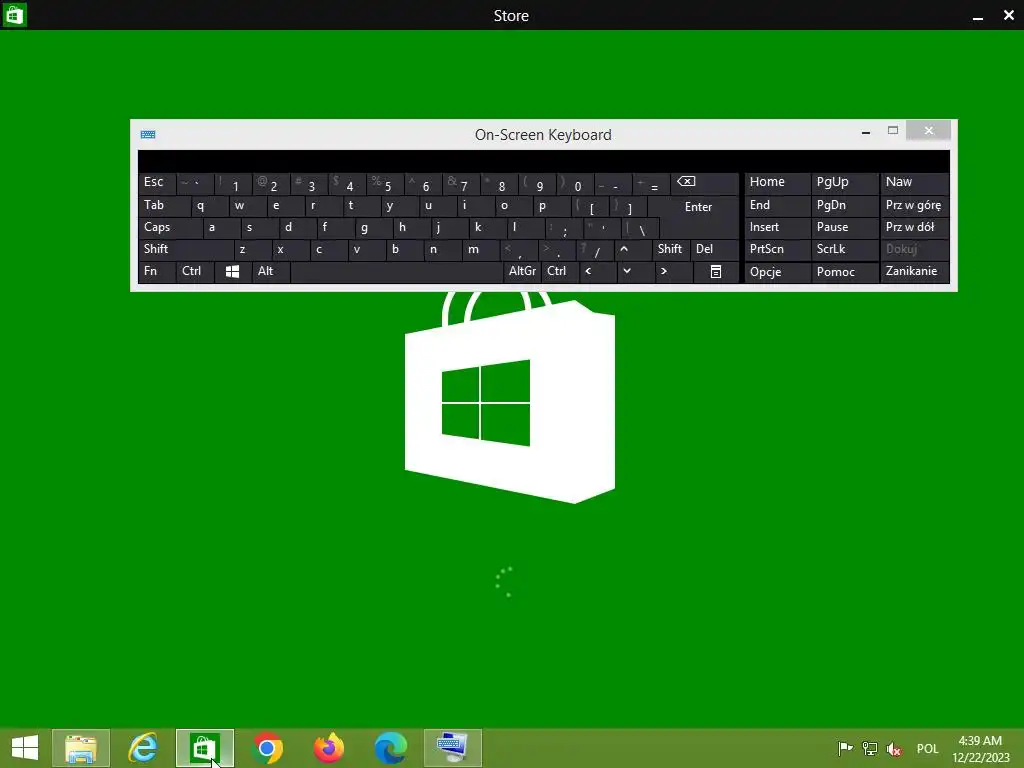
Task: Click the Insert key
Action: (x=777, y=227)
